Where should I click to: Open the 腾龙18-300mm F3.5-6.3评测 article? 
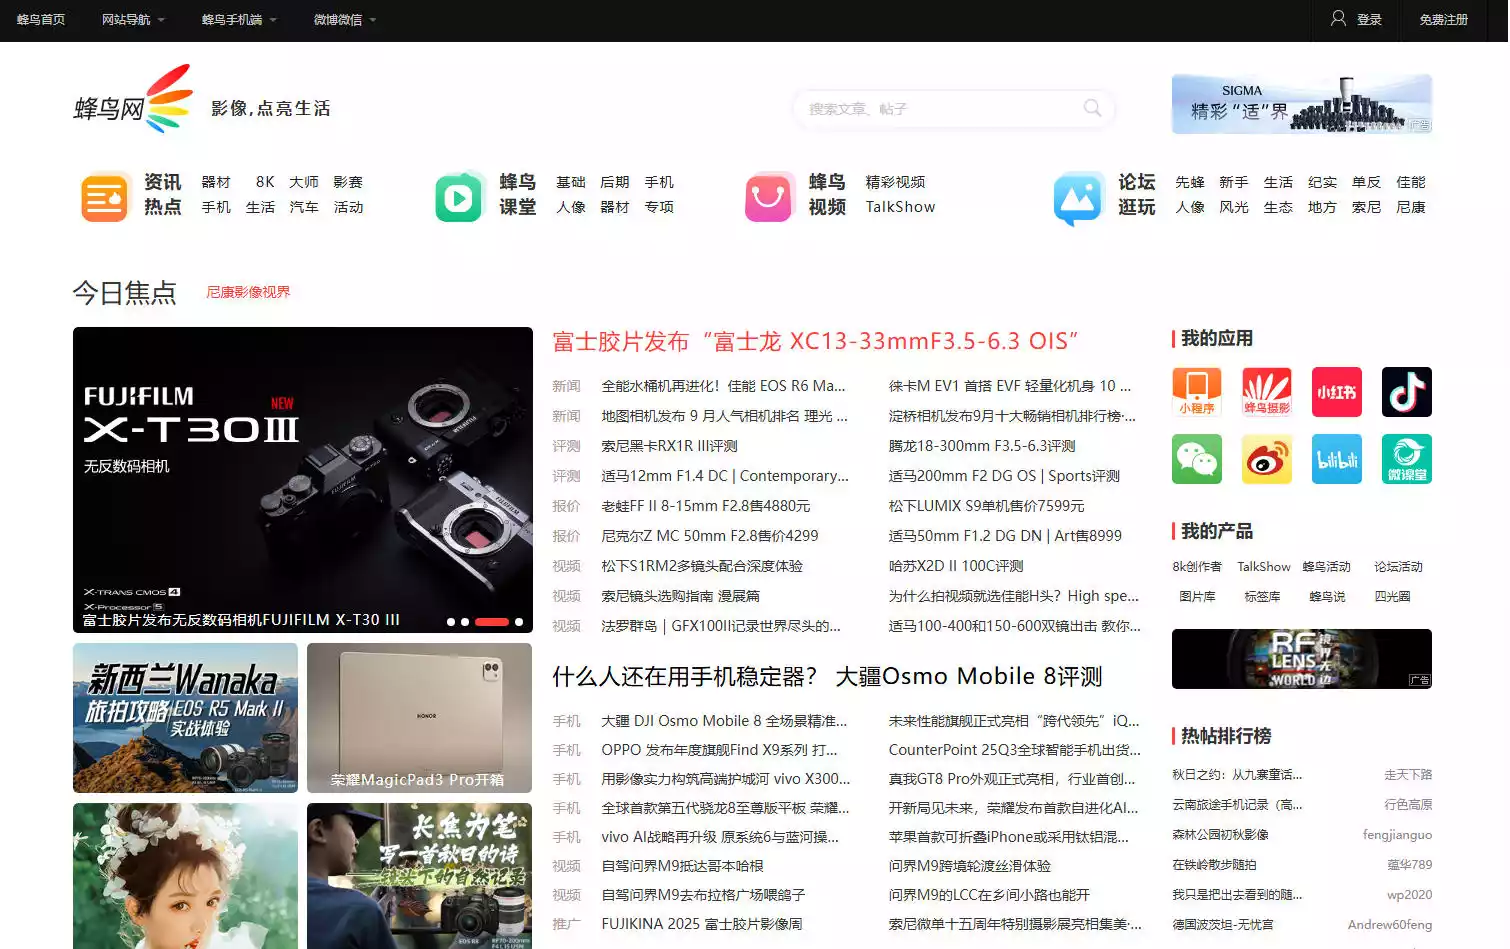982,446
